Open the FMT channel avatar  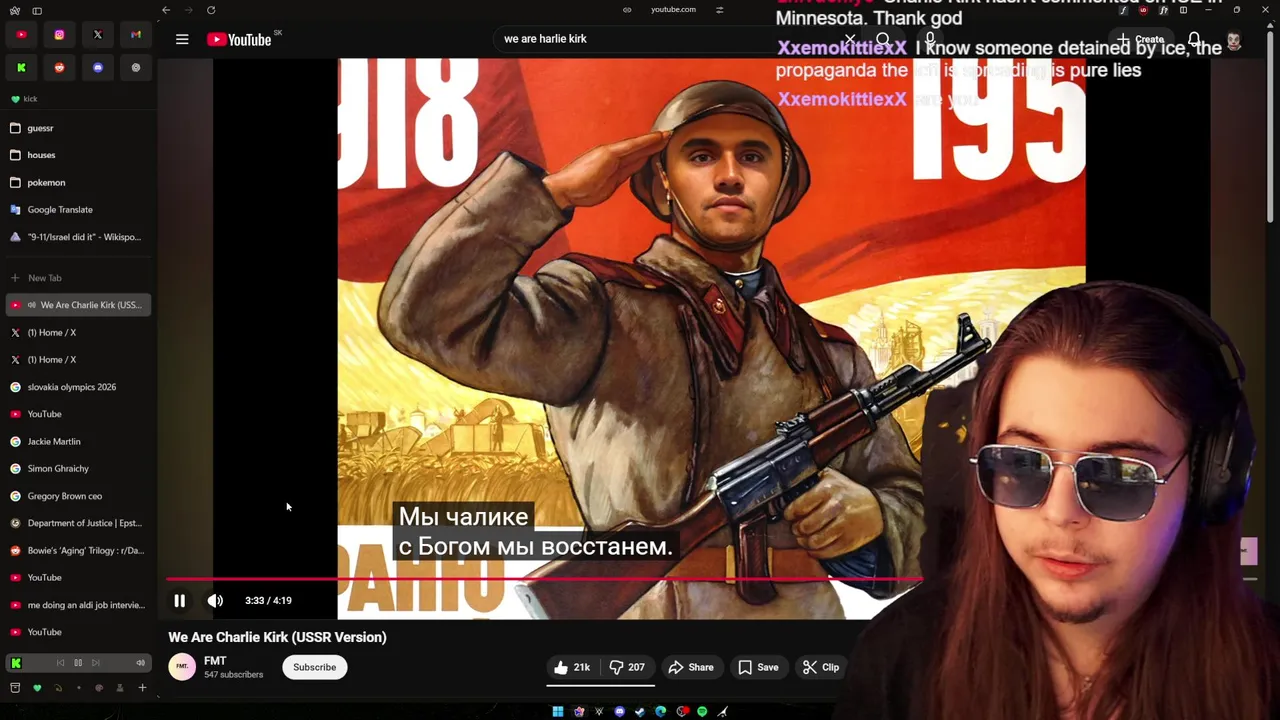coord(182,667)
